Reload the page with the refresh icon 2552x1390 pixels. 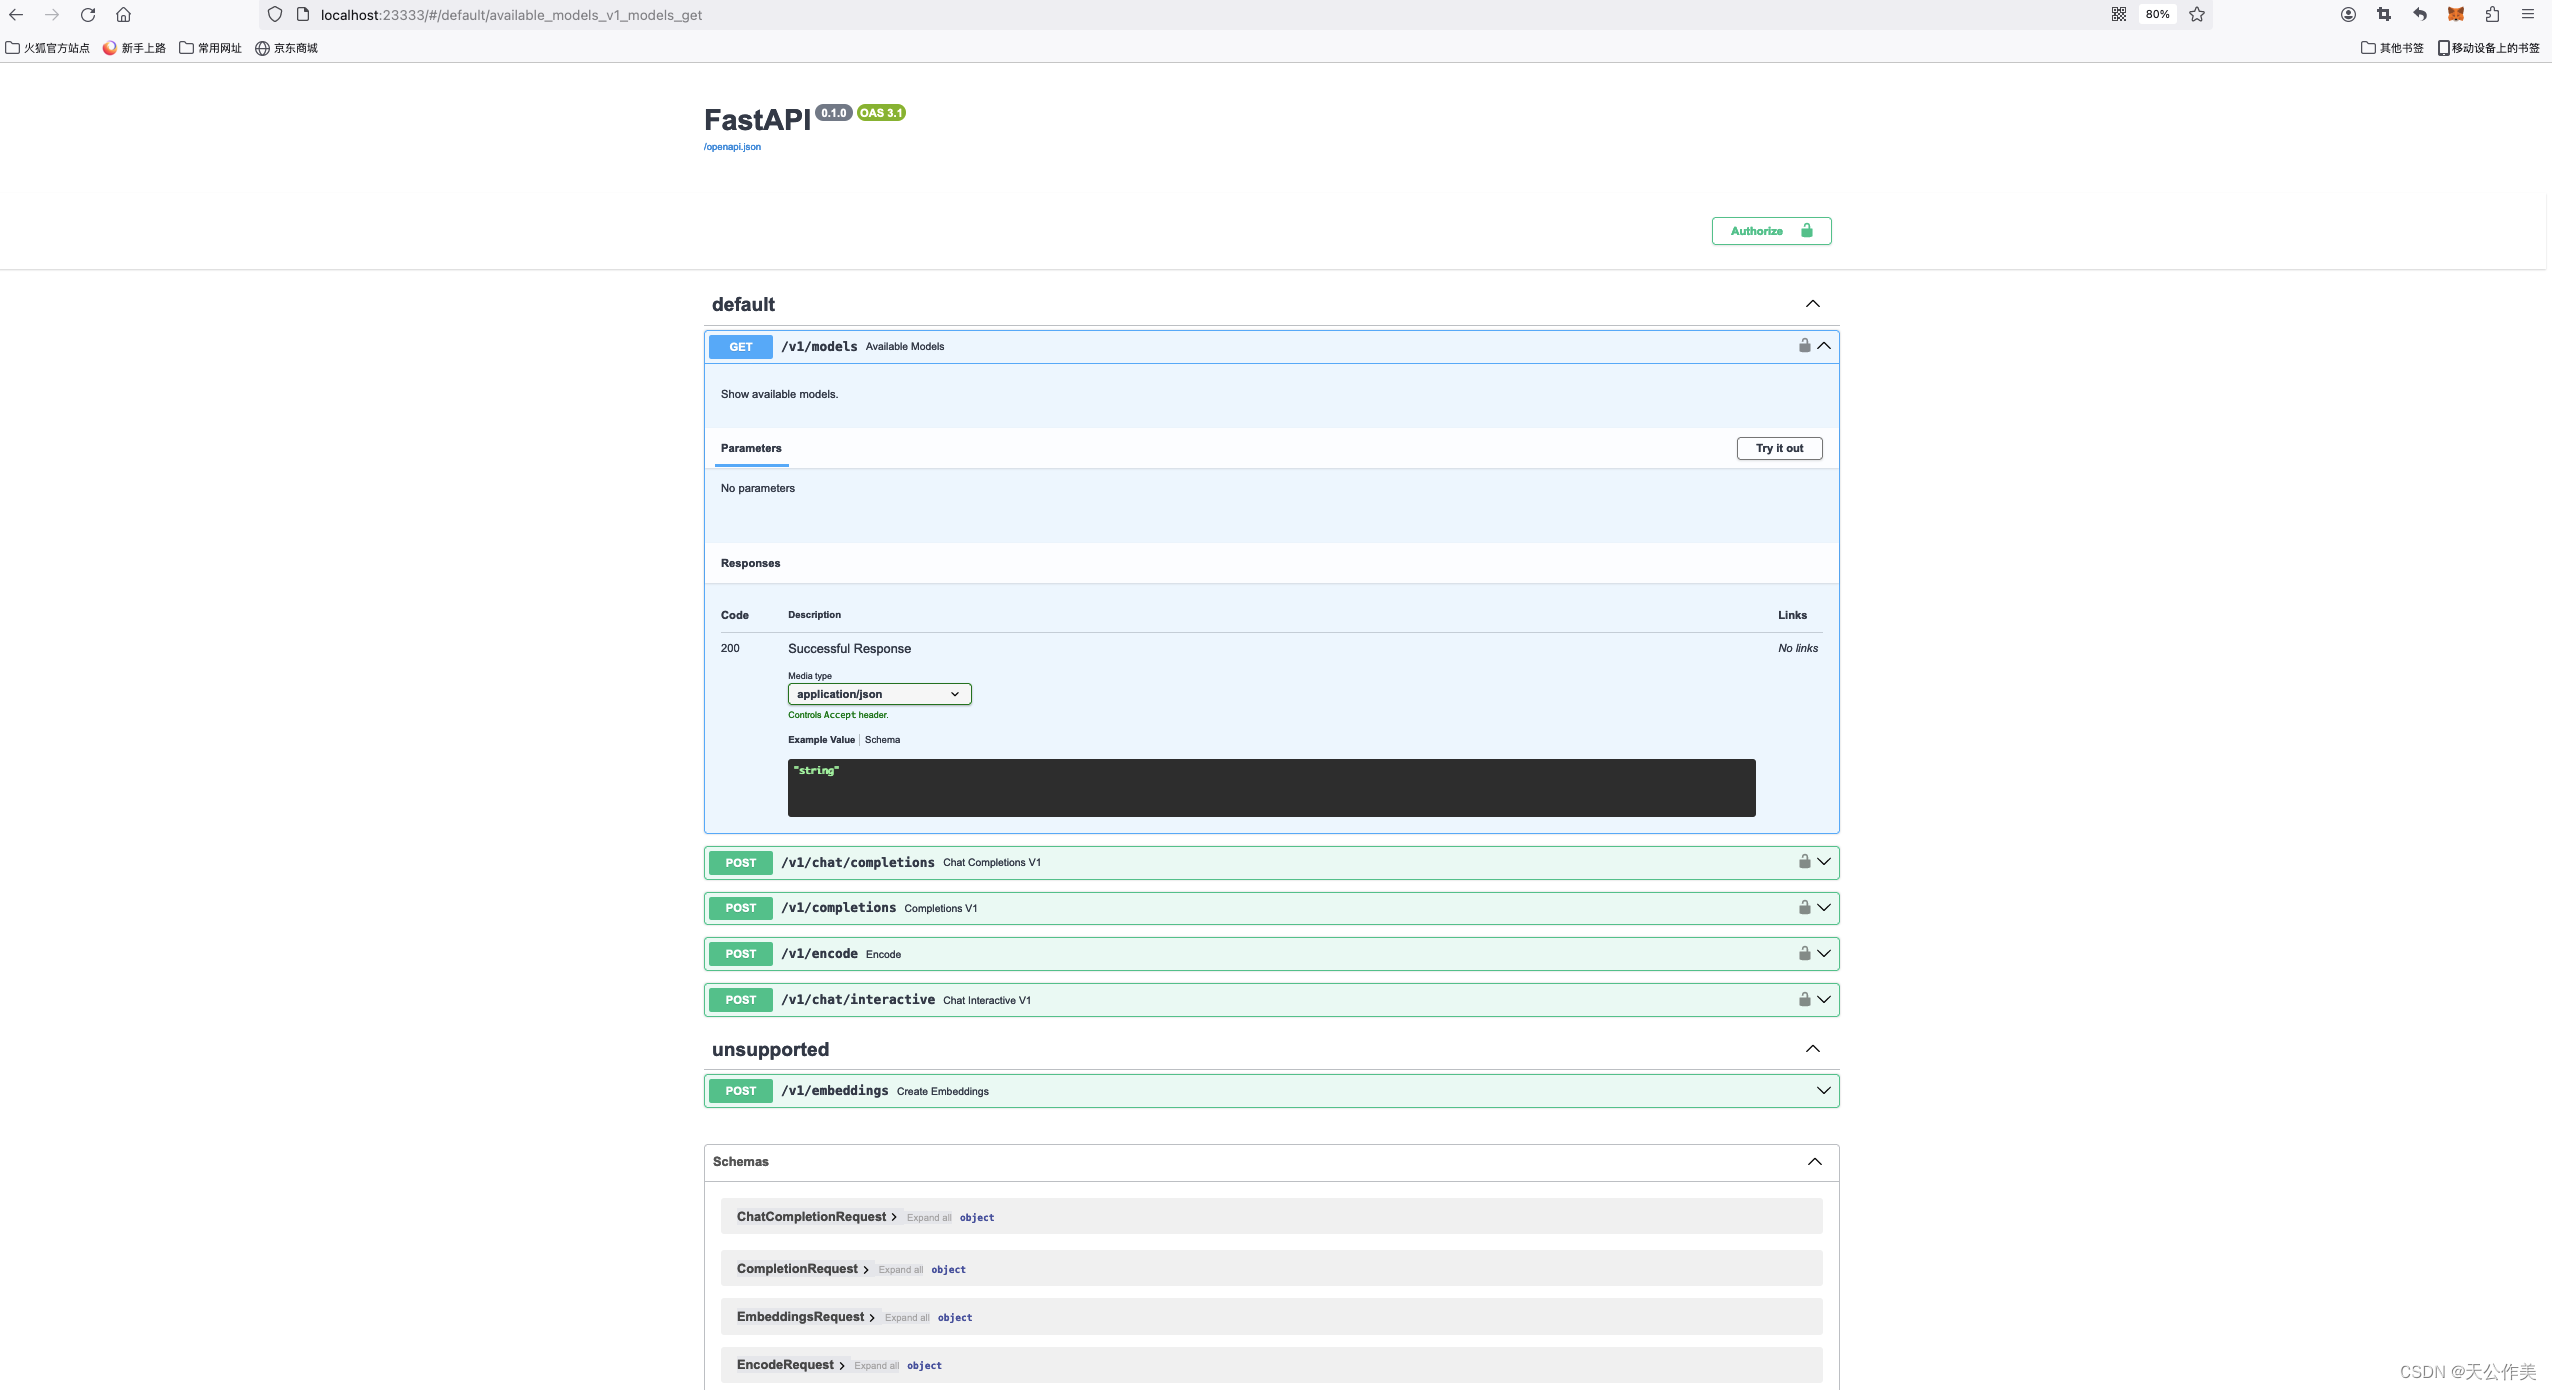point(88,14)
